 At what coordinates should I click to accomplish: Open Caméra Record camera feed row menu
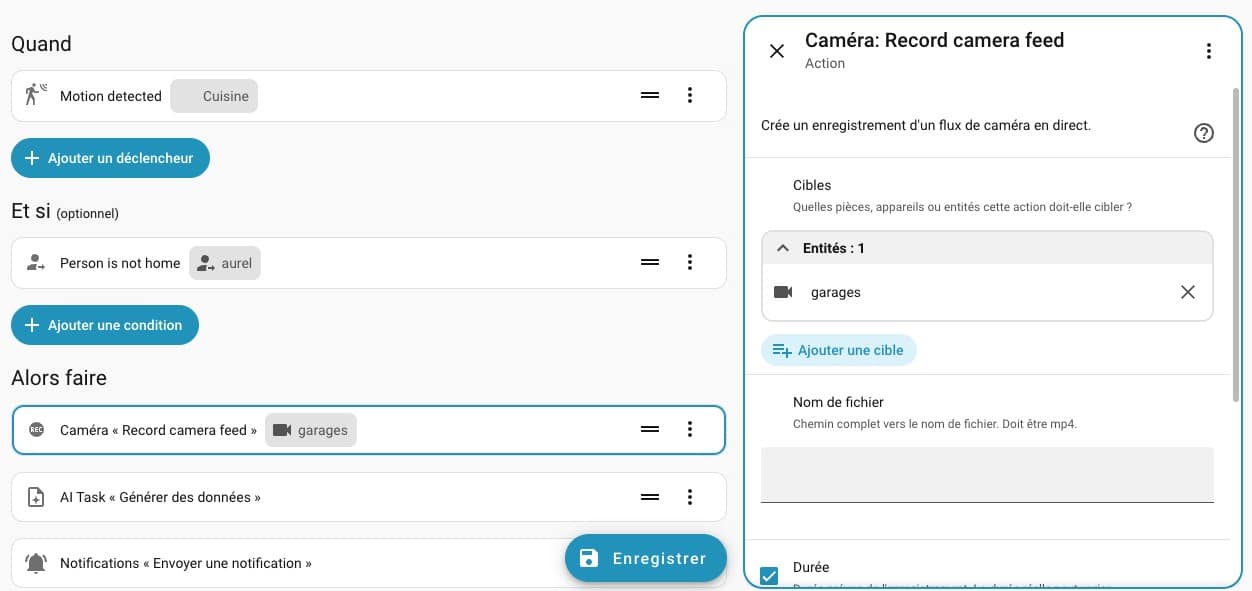689,430
